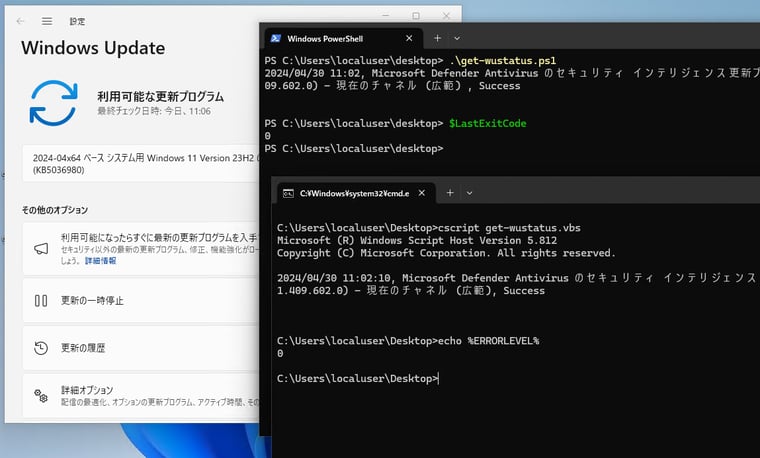This screenshot has height=458, width=760.
Task: Click the Windows Update sync arrows icon
Action: tap(53, 103)
